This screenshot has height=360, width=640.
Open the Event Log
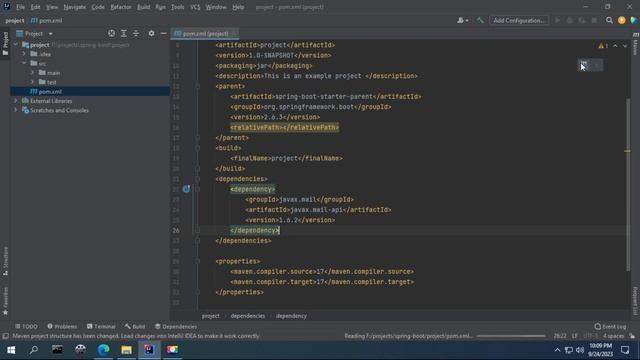[x=610, y=327]
